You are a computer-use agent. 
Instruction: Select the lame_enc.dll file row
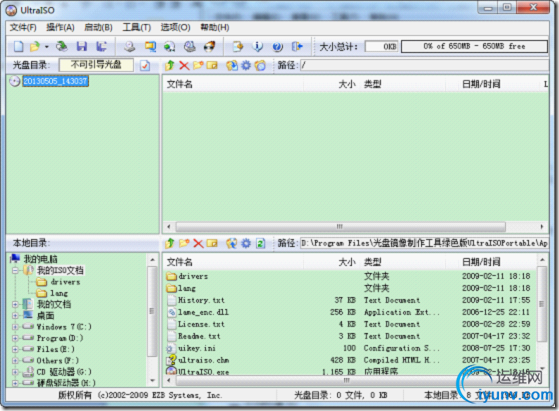(349, 312)
